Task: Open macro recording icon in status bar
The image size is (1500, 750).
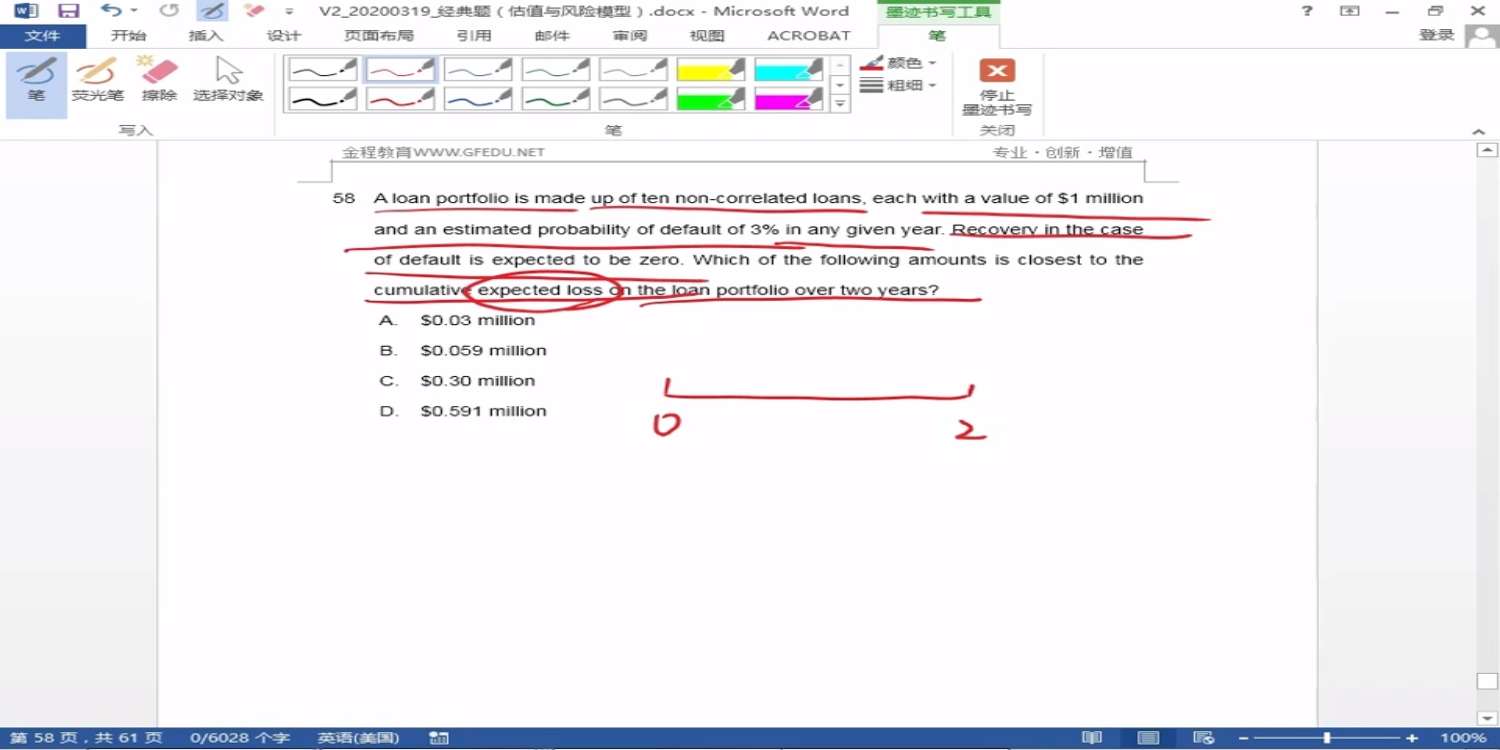Action: point(439,738)
